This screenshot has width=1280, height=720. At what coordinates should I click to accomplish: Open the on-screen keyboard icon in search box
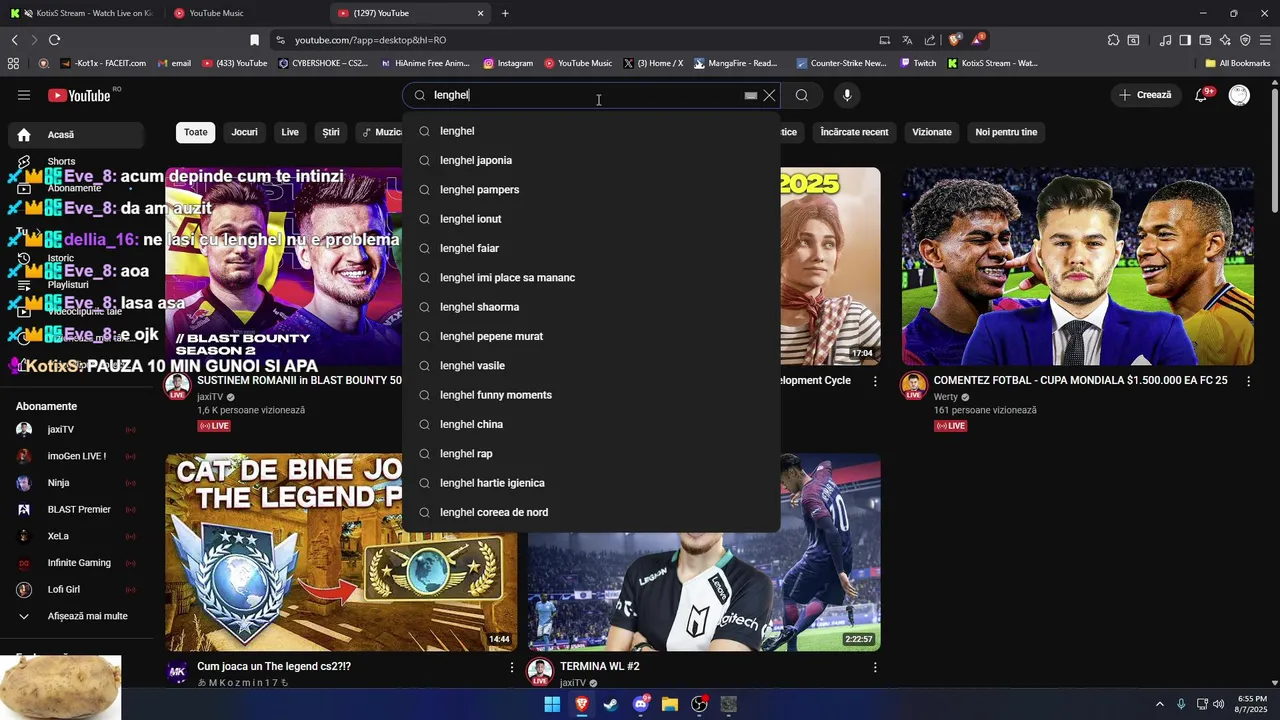pos(751,96)
